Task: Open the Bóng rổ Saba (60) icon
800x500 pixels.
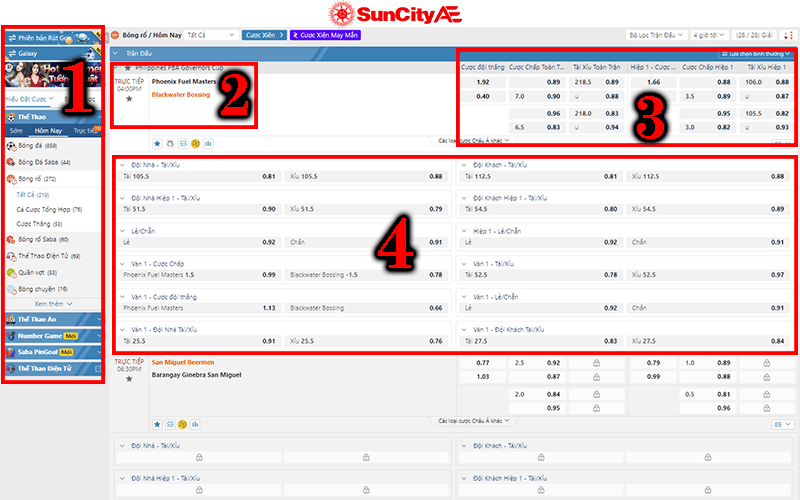Action: pos(11,239)
